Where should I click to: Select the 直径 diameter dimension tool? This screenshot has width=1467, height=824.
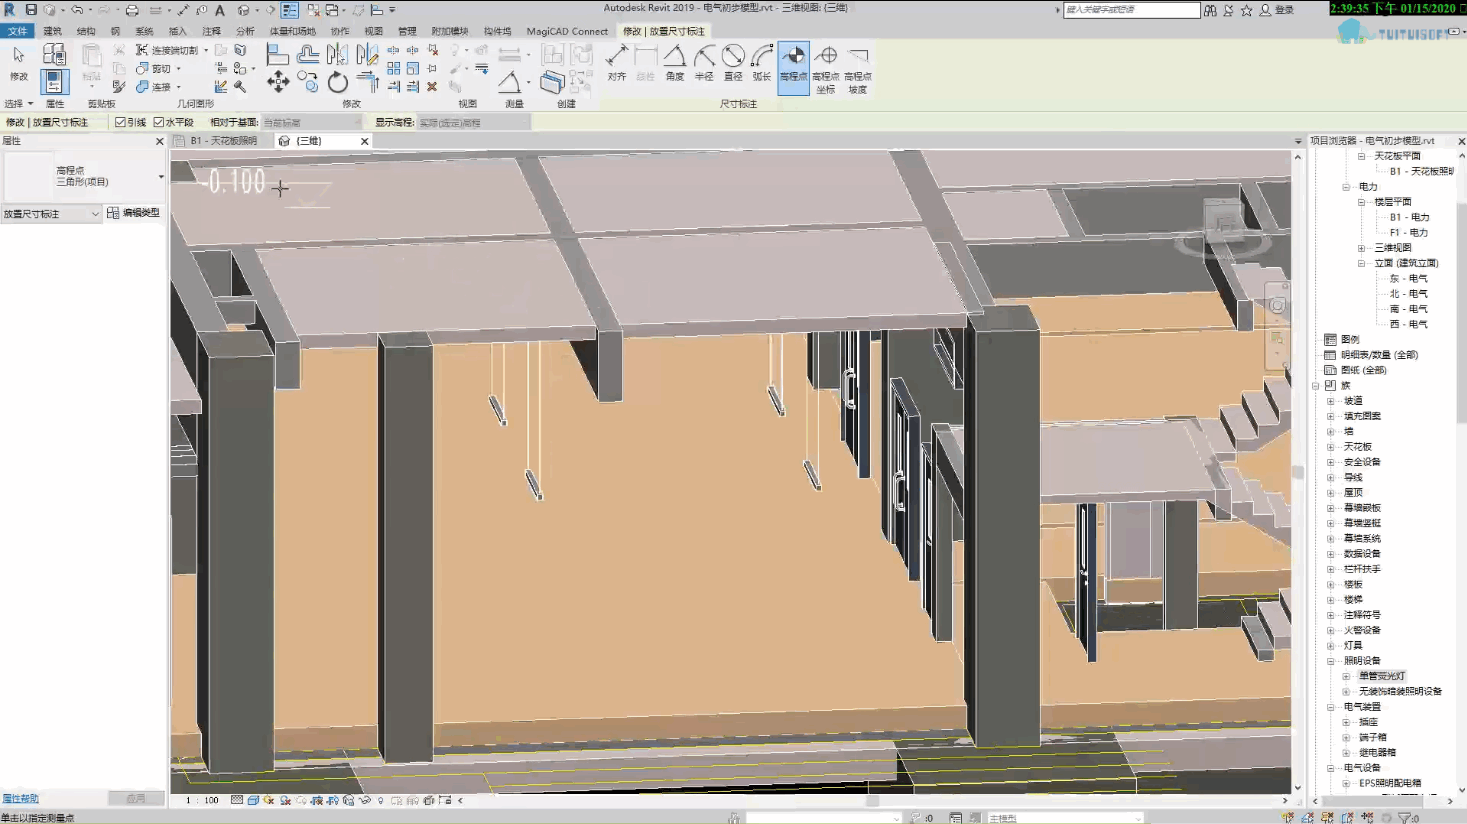point(733,62)
